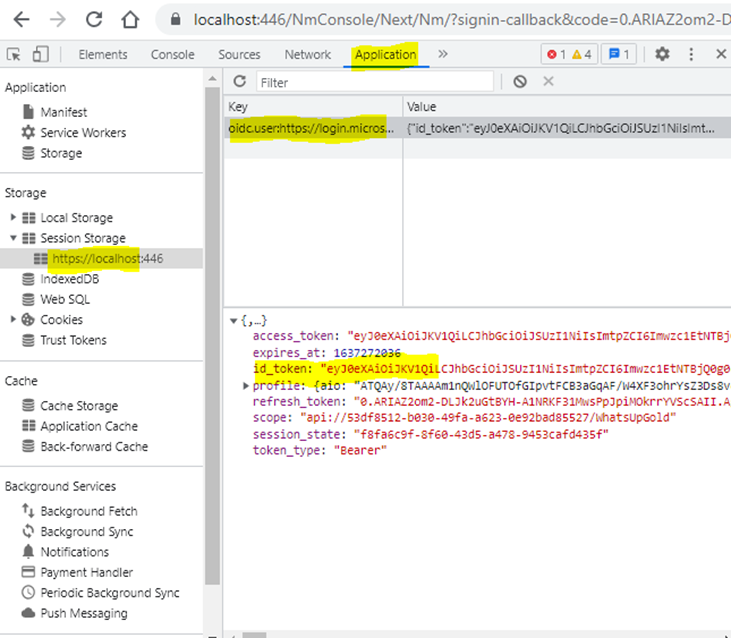The width and height of the screenshot is (731, 638).
Task: Switch to the Sources tab
Action: coord(239,55)
